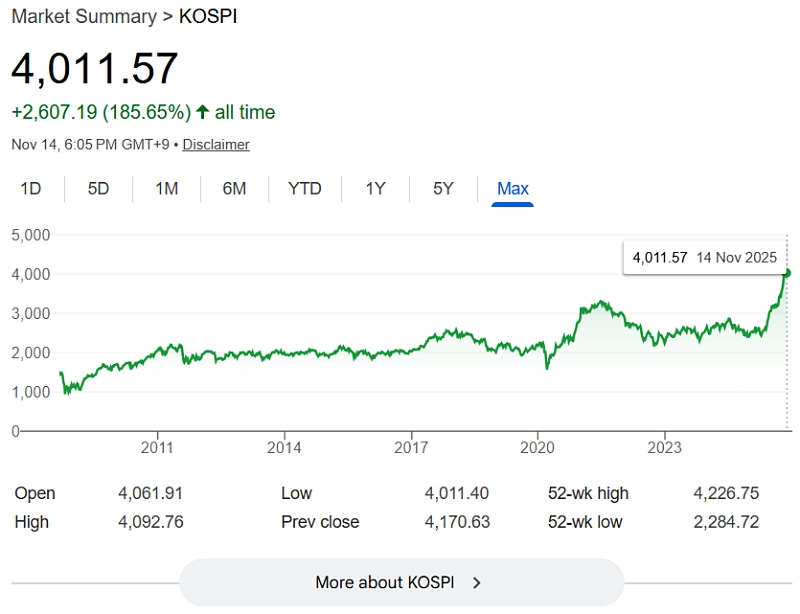
Task: Show the 1M chart range
Action: pyautogui.click(x=166, y=188)
